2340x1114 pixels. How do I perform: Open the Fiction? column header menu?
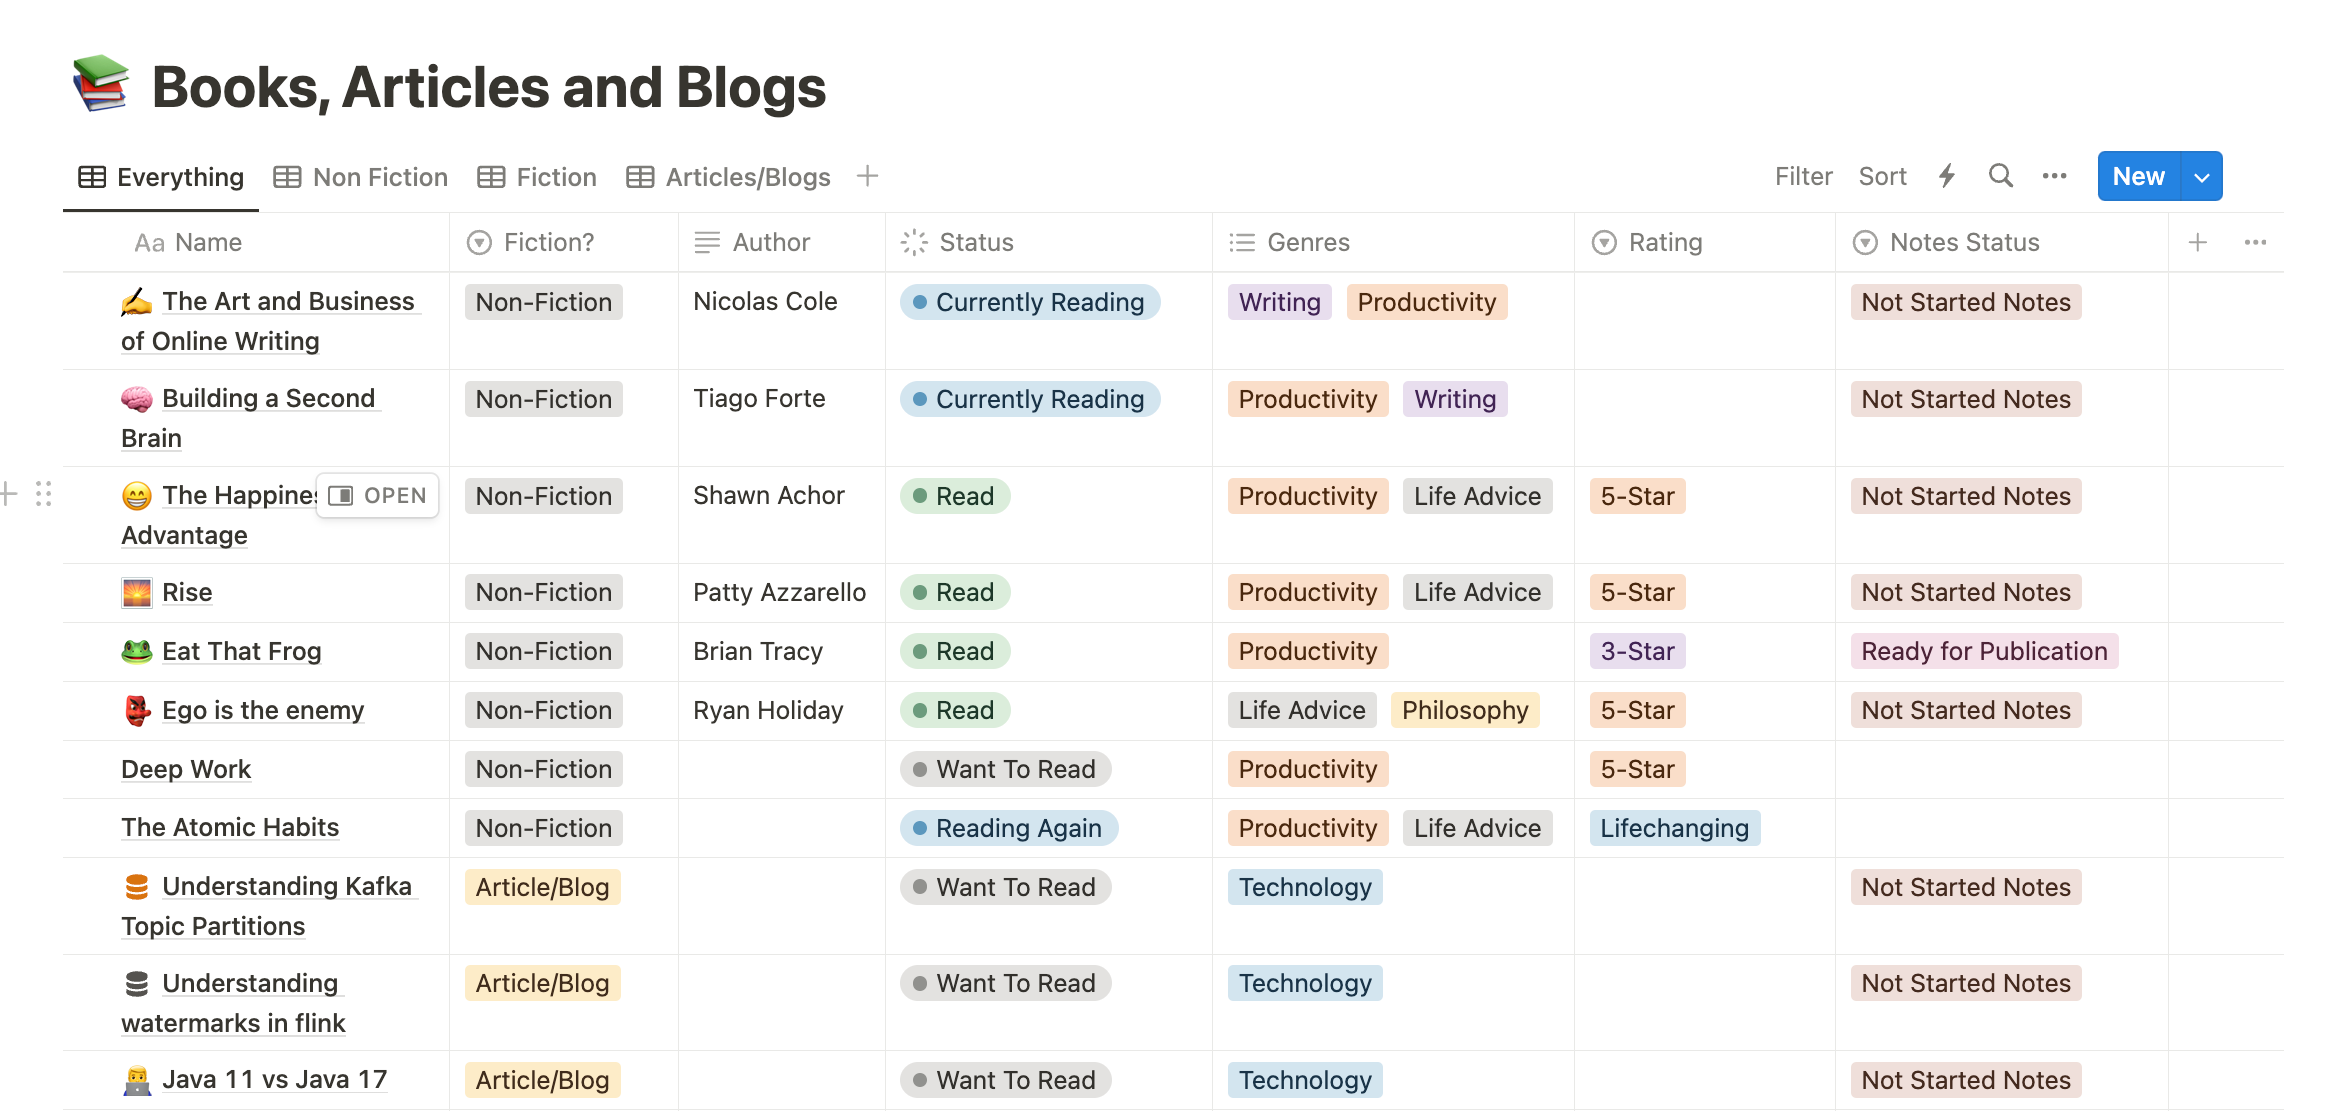pos(548,242)
